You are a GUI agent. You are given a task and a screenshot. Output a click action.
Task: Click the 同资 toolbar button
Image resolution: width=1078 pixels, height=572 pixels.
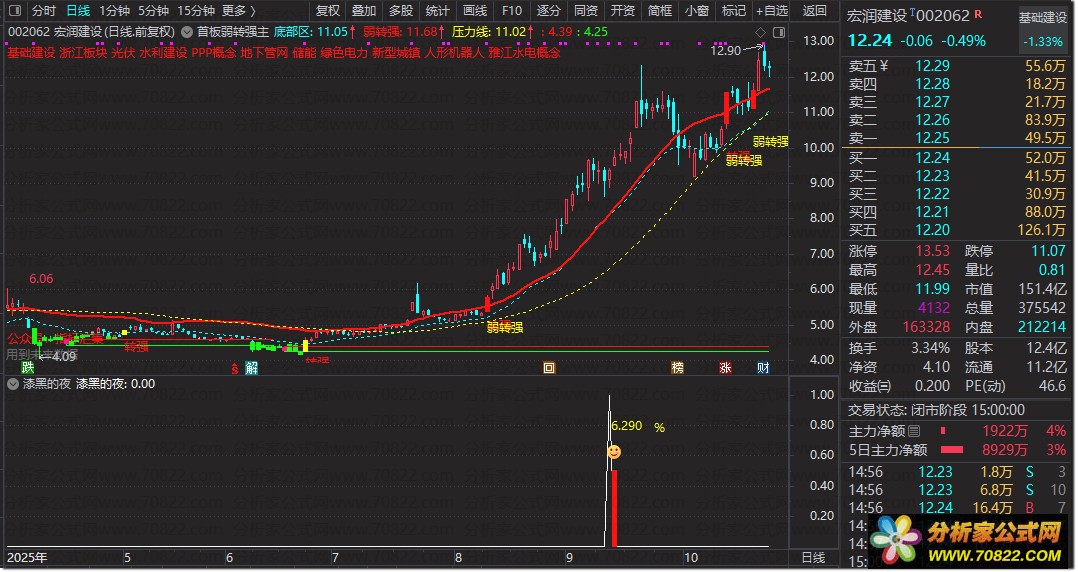click(x=586, y=11)
